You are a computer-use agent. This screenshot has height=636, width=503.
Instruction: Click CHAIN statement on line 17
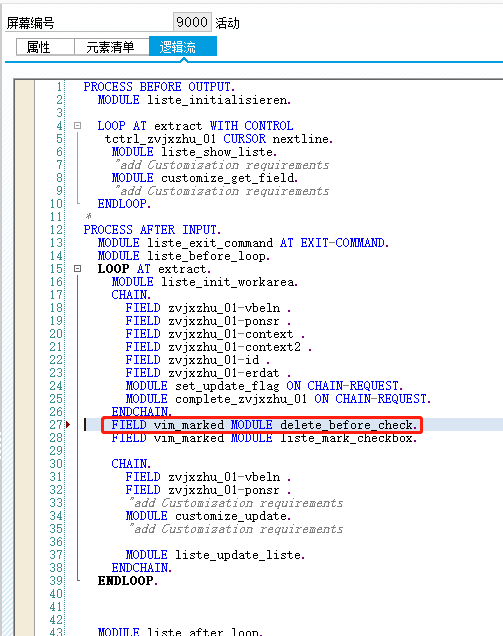(131, 294)
